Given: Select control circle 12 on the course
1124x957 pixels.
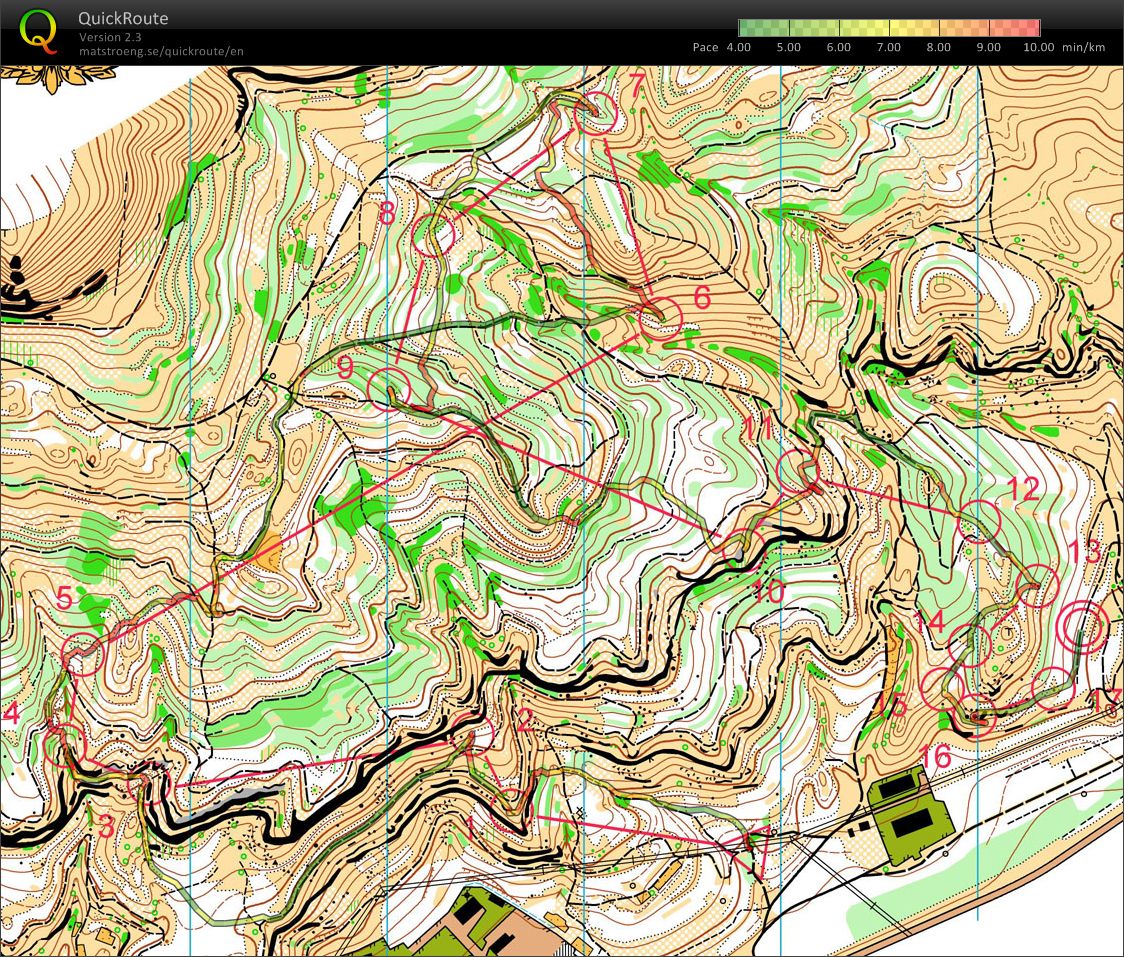Looking at the screenshot, I should [979, 522].
